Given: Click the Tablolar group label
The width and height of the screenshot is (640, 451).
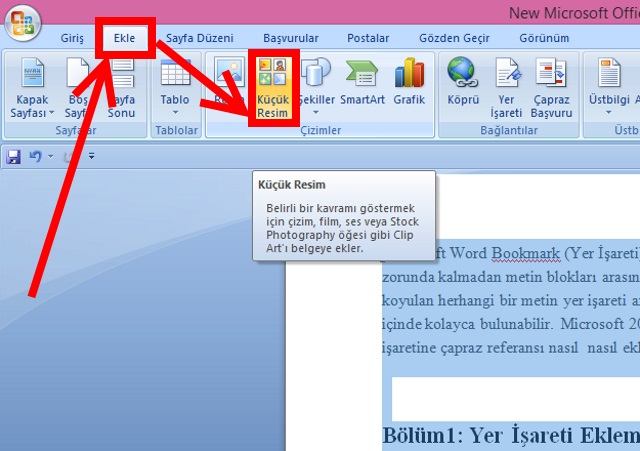Looking at the screenshot, I should (x=176, y=131).
